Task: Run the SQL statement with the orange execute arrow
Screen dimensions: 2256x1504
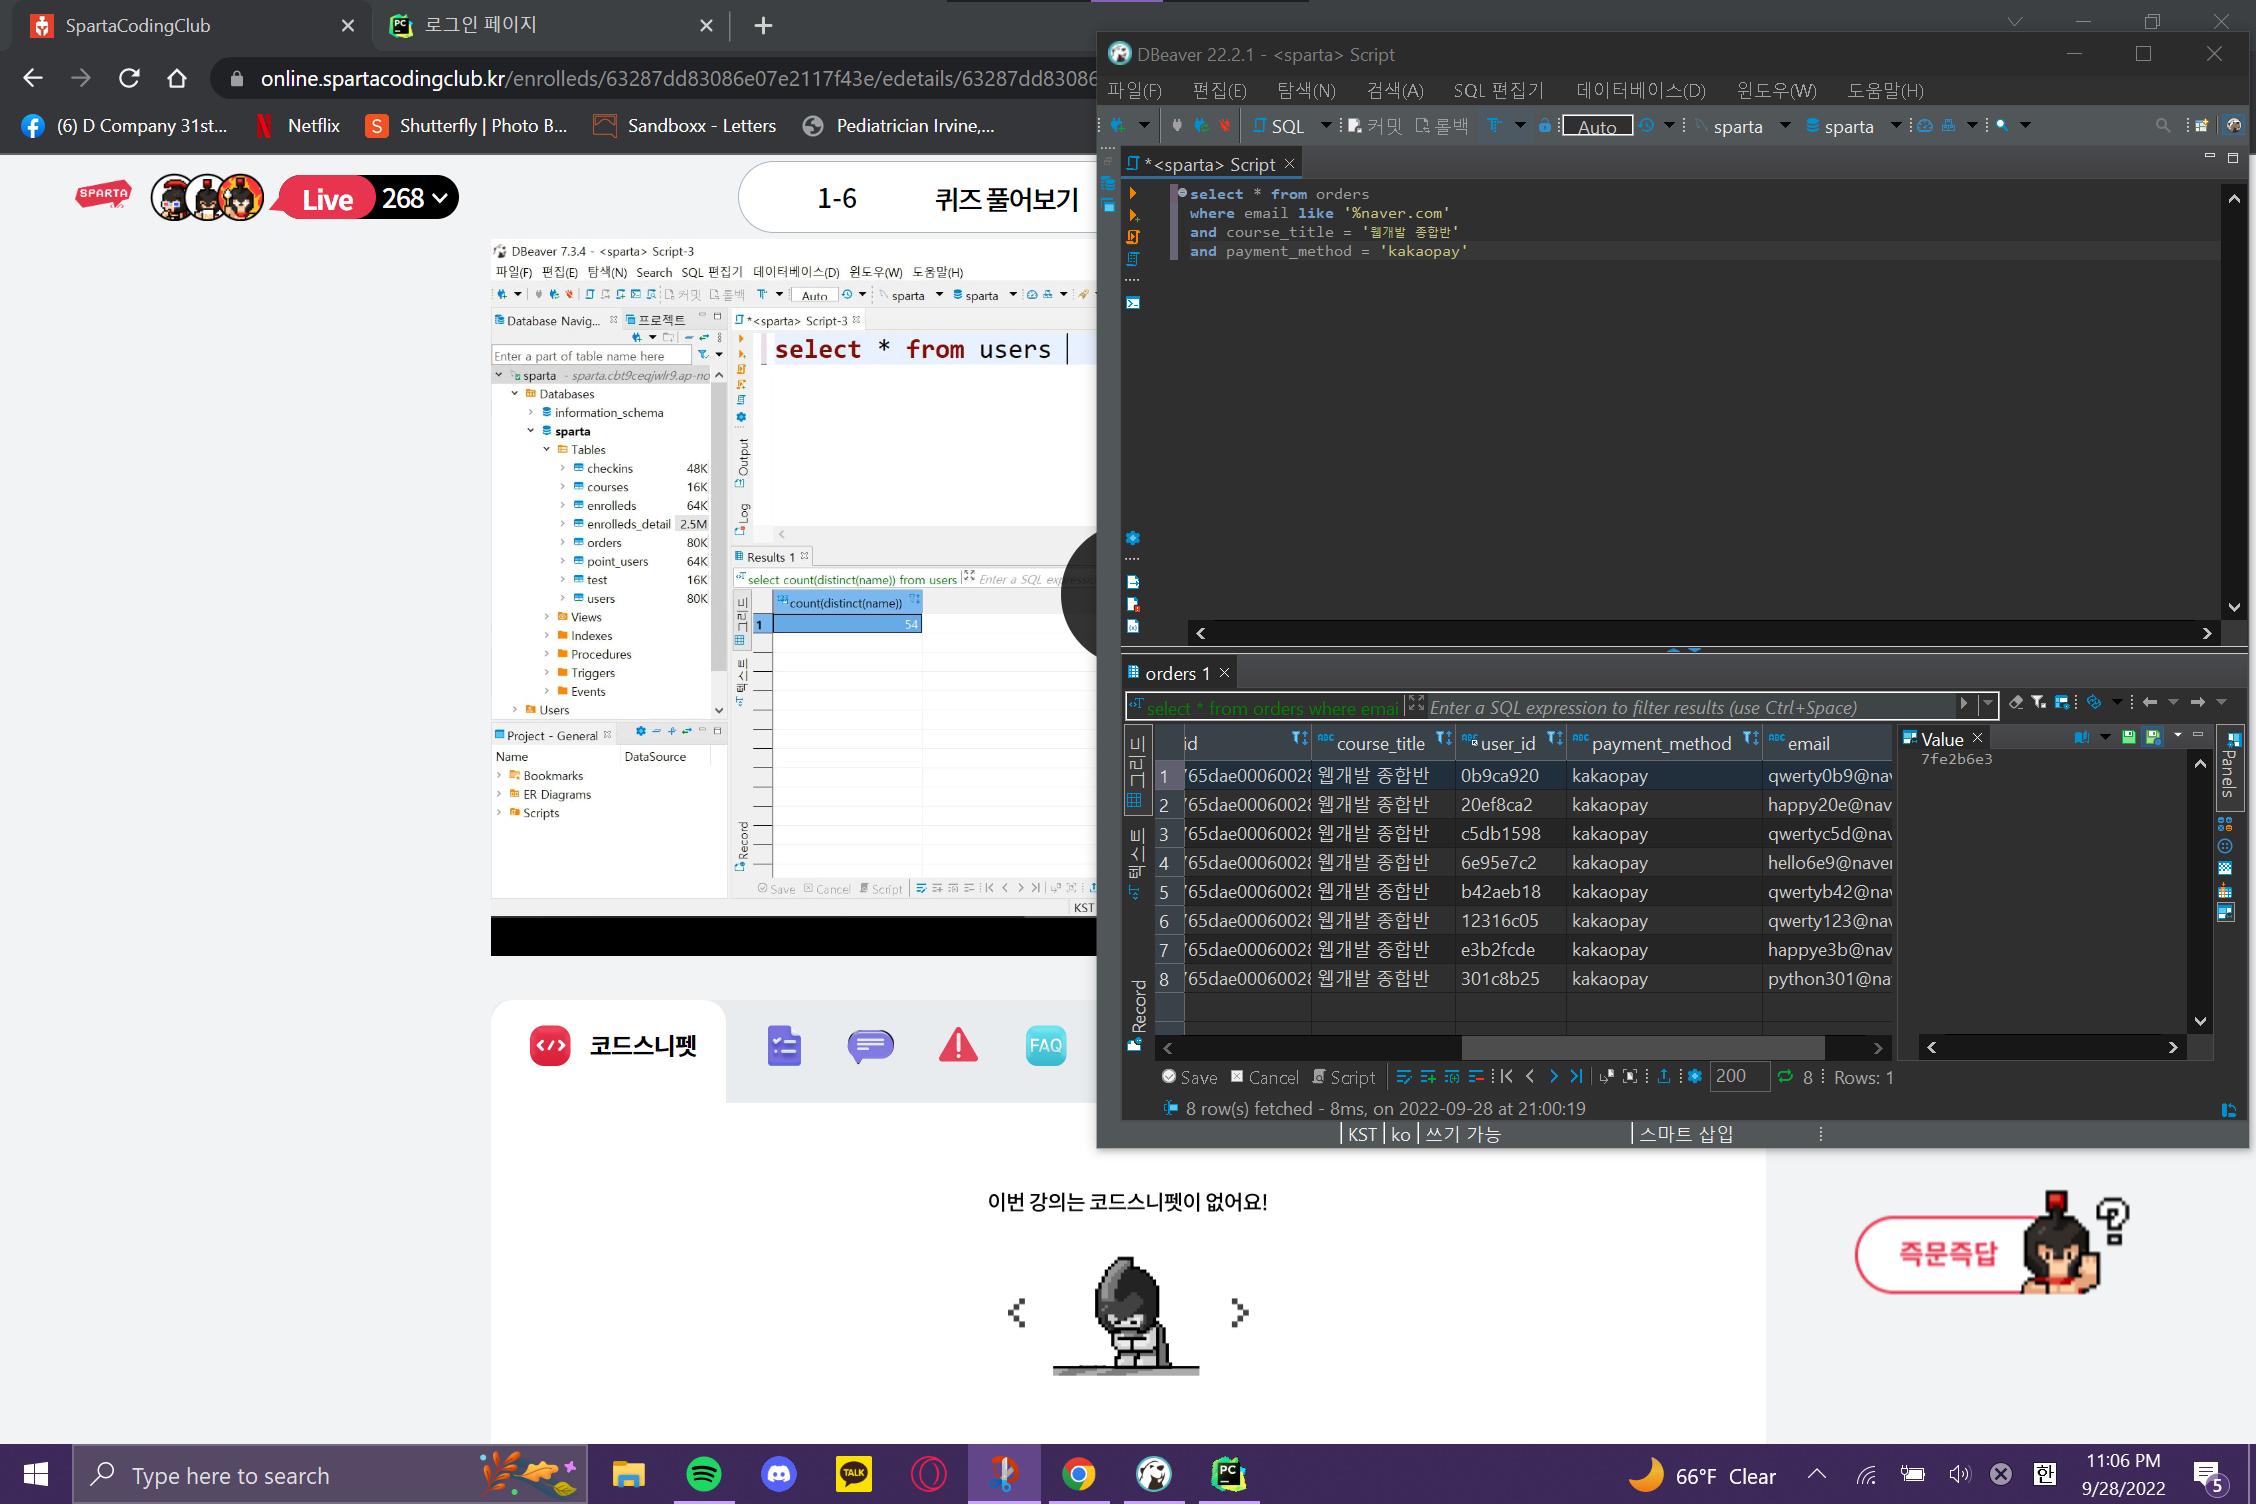Action: [1133, 194]
